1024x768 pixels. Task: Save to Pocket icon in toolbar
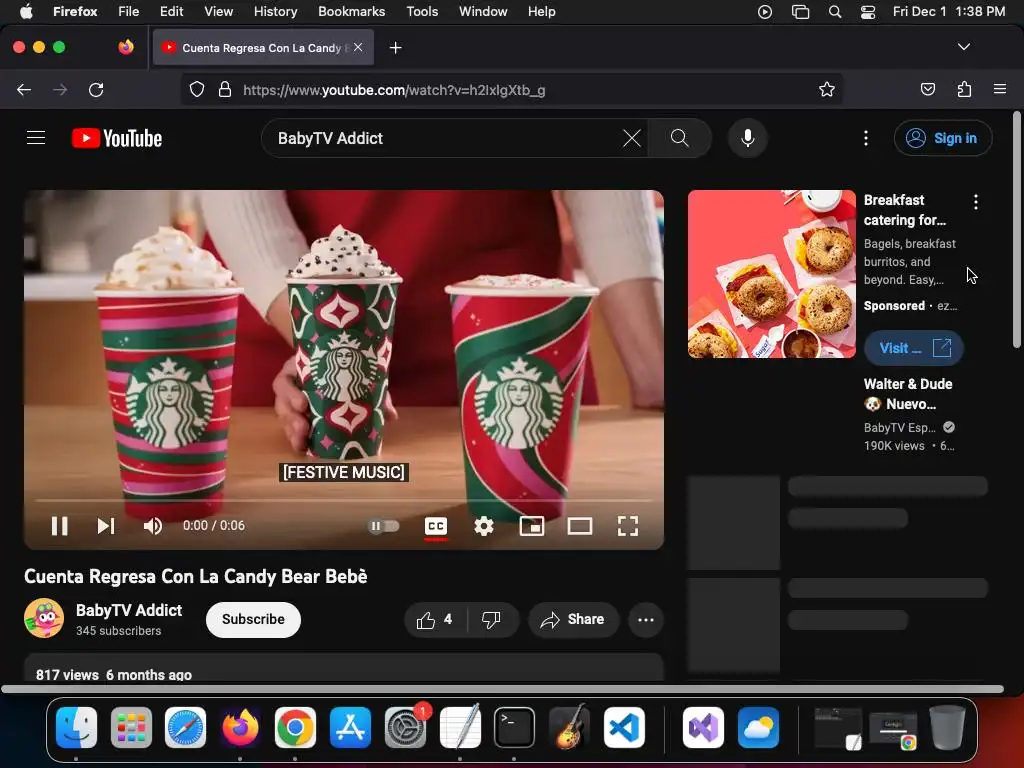tap(927, 89)
